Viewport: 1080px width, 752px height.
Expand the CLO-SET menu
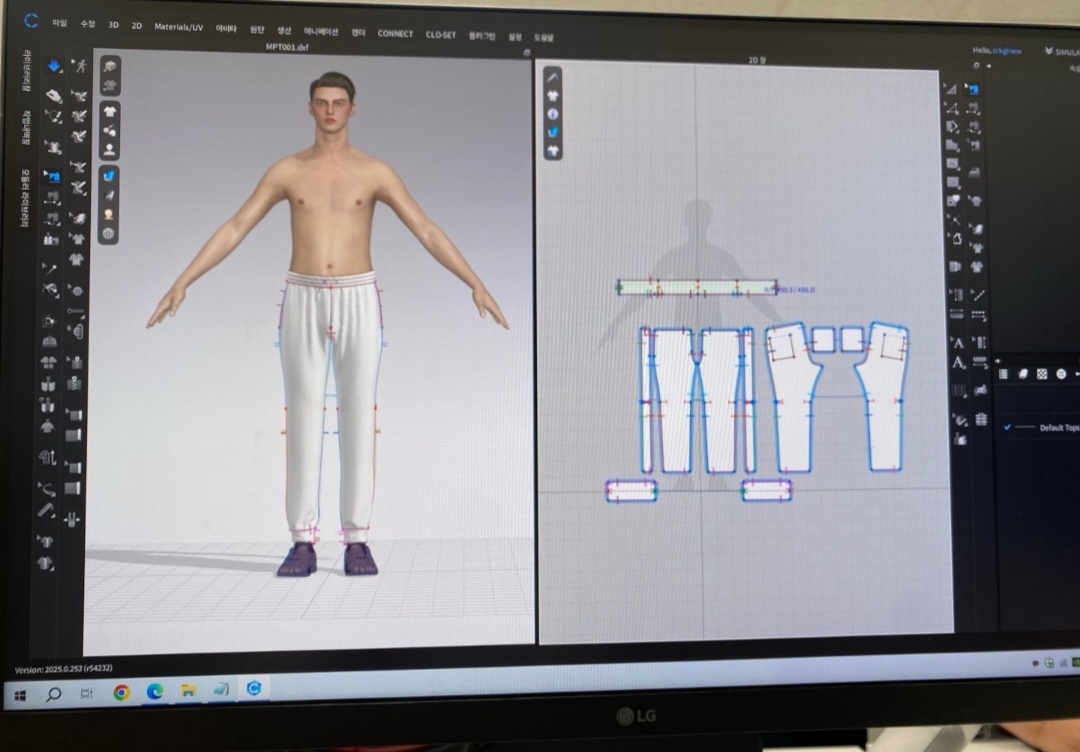[x=440, y=34]
